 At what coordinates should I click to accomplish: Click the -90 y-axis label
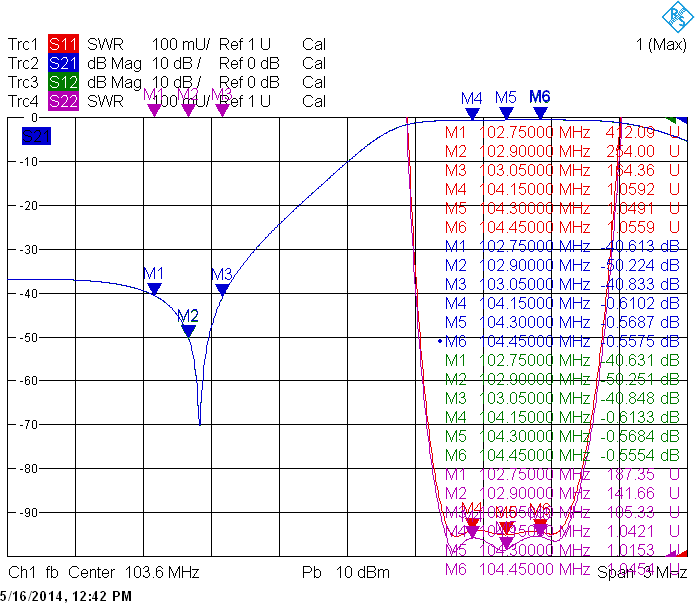[x=29, y=513]
